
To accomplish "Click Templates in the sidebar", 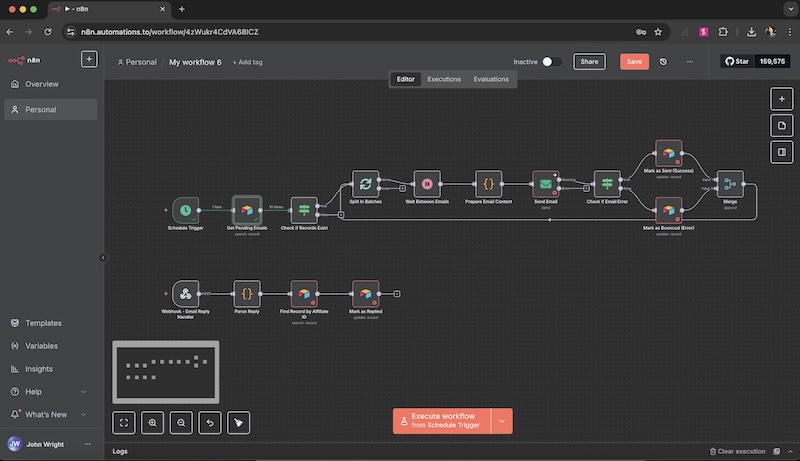I will [x=43, y=323].
